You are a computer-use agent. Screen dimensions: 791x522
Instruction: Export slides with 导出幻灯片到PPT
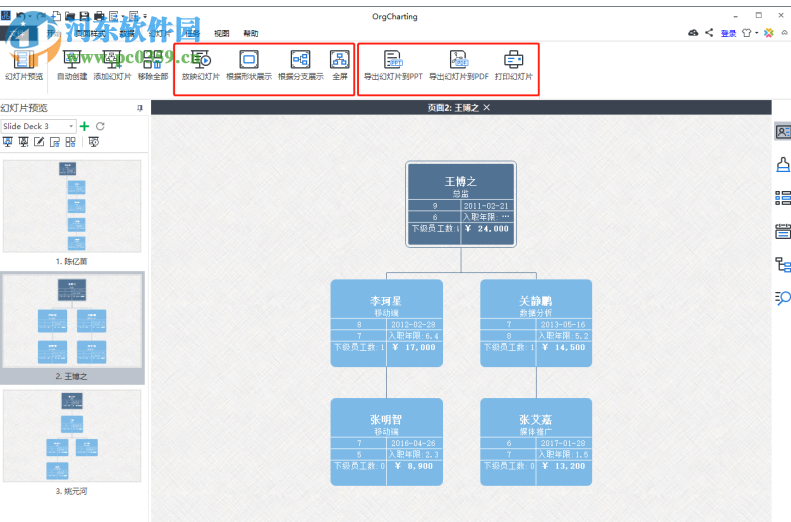[393, 66]
